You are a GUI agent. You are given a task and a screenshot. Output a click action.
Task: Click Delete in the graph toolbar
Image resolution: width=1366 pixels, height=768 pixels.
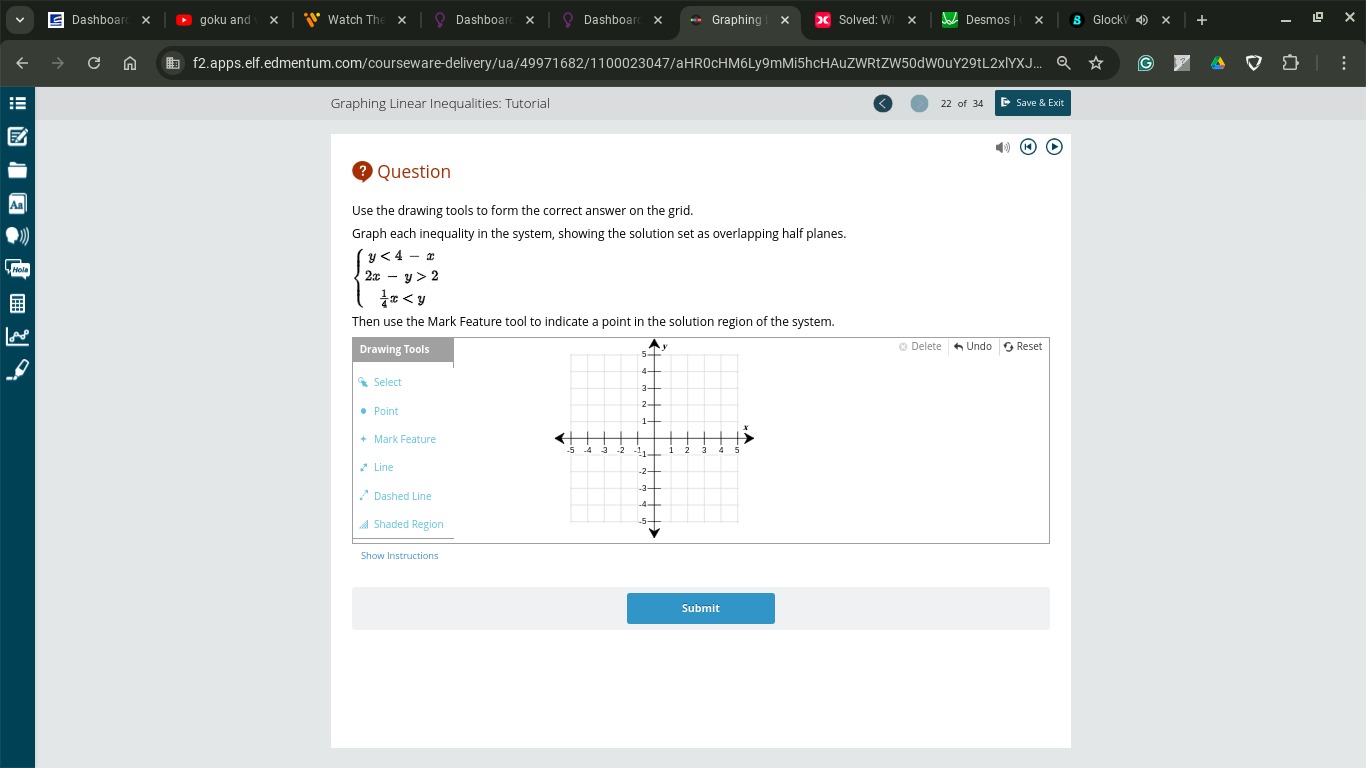(x=920, y=346)
